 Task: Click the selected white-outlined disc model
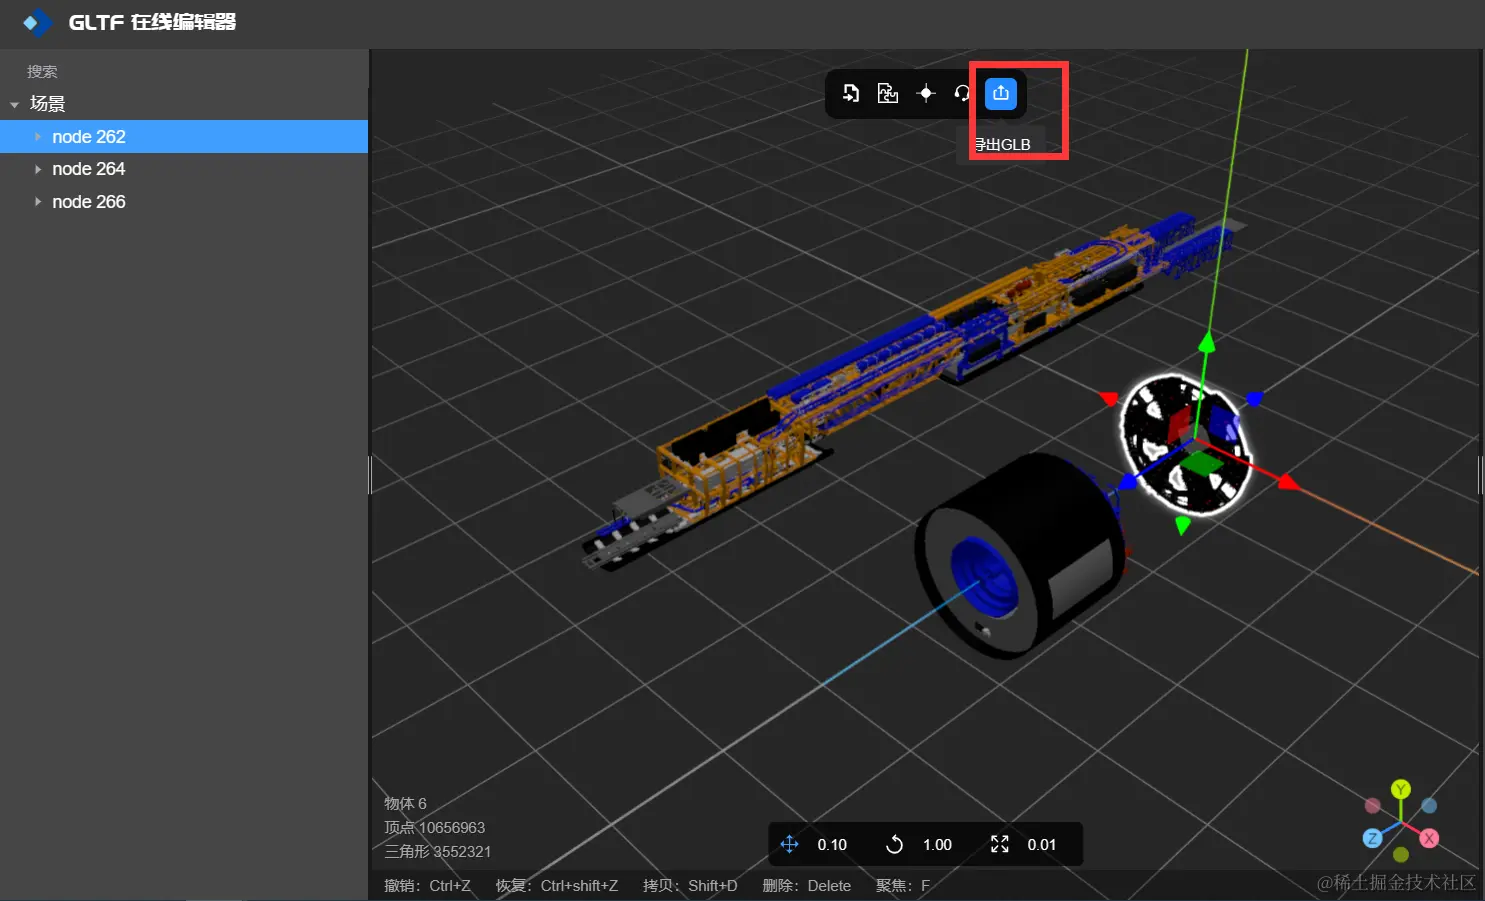pos(1185,443)
